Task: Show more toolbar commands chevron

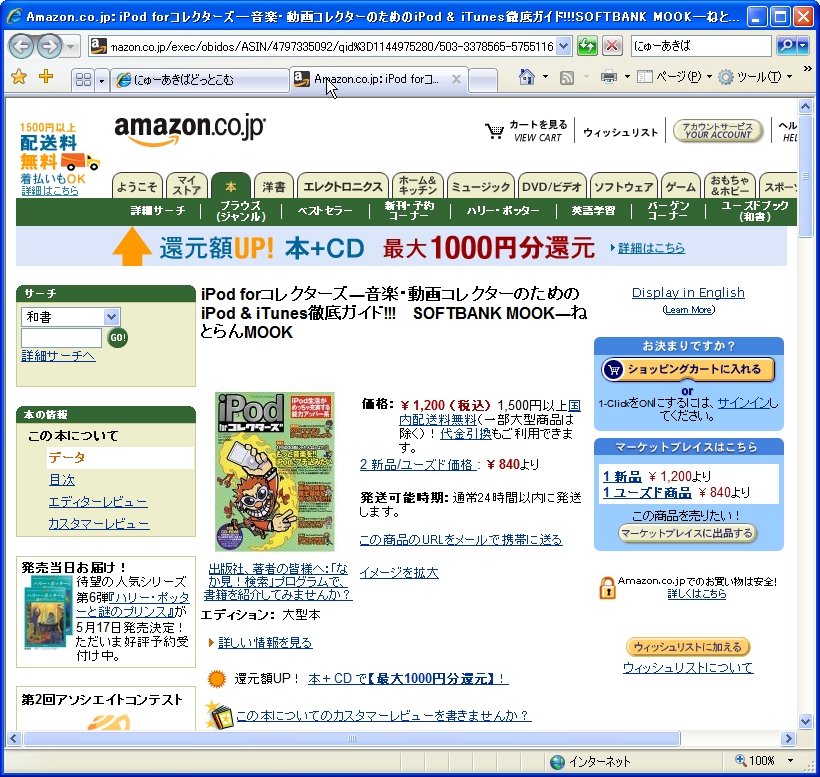Action: coord(807,68)
